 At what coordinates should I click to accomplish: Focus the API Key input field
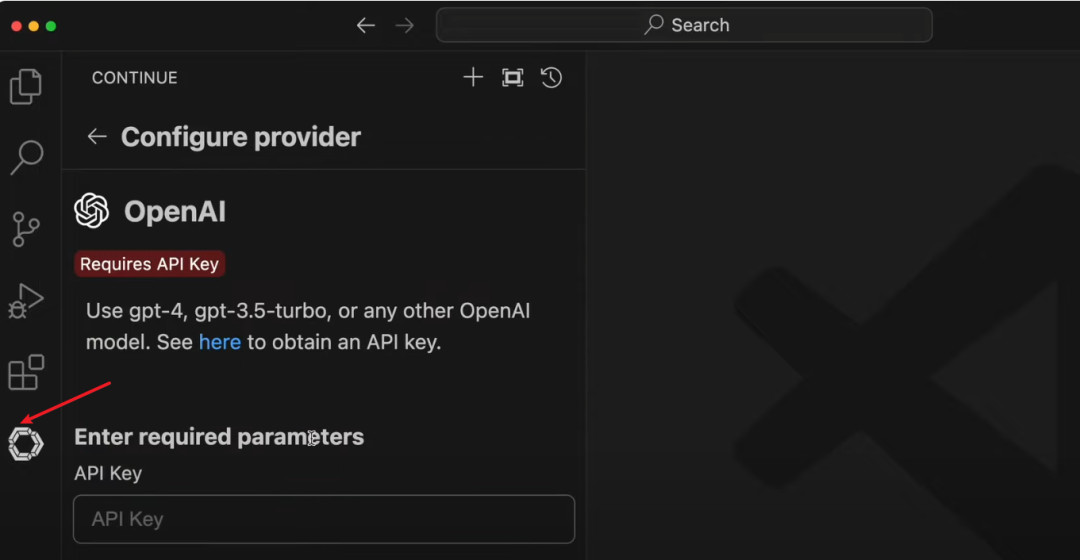coord(324,519)
